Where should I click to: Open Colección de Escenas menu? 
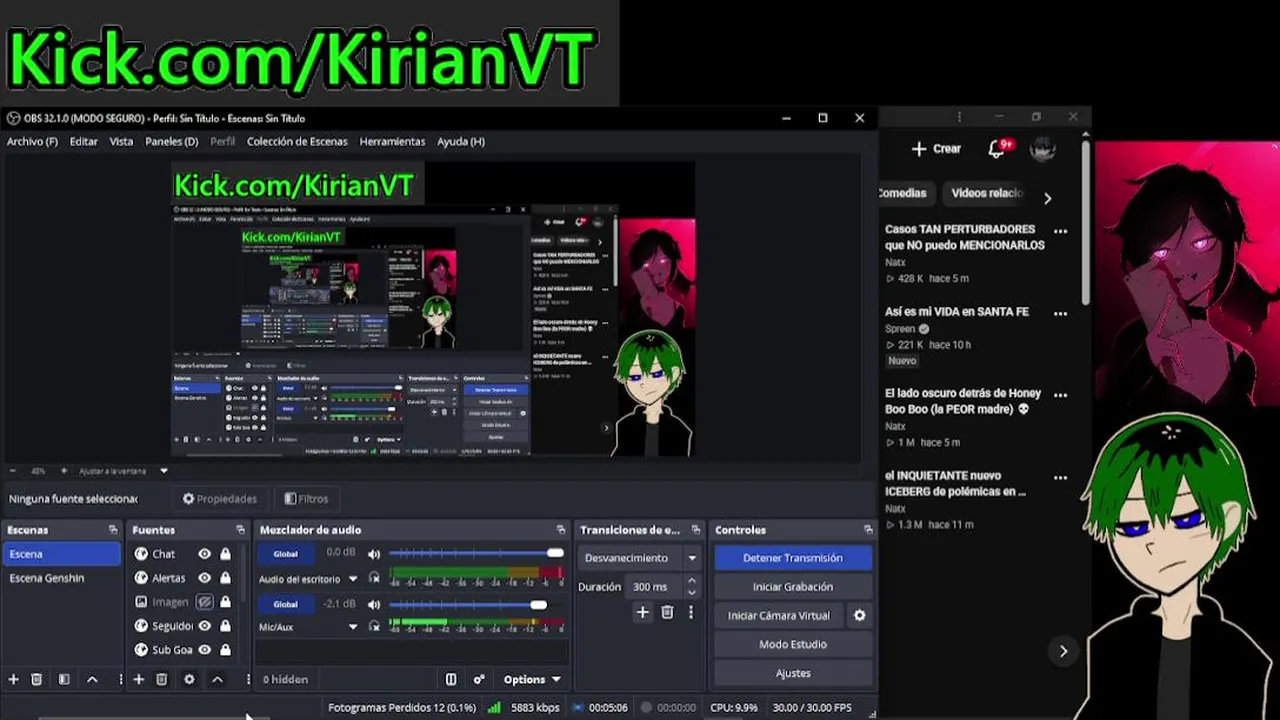click(297, 142)
